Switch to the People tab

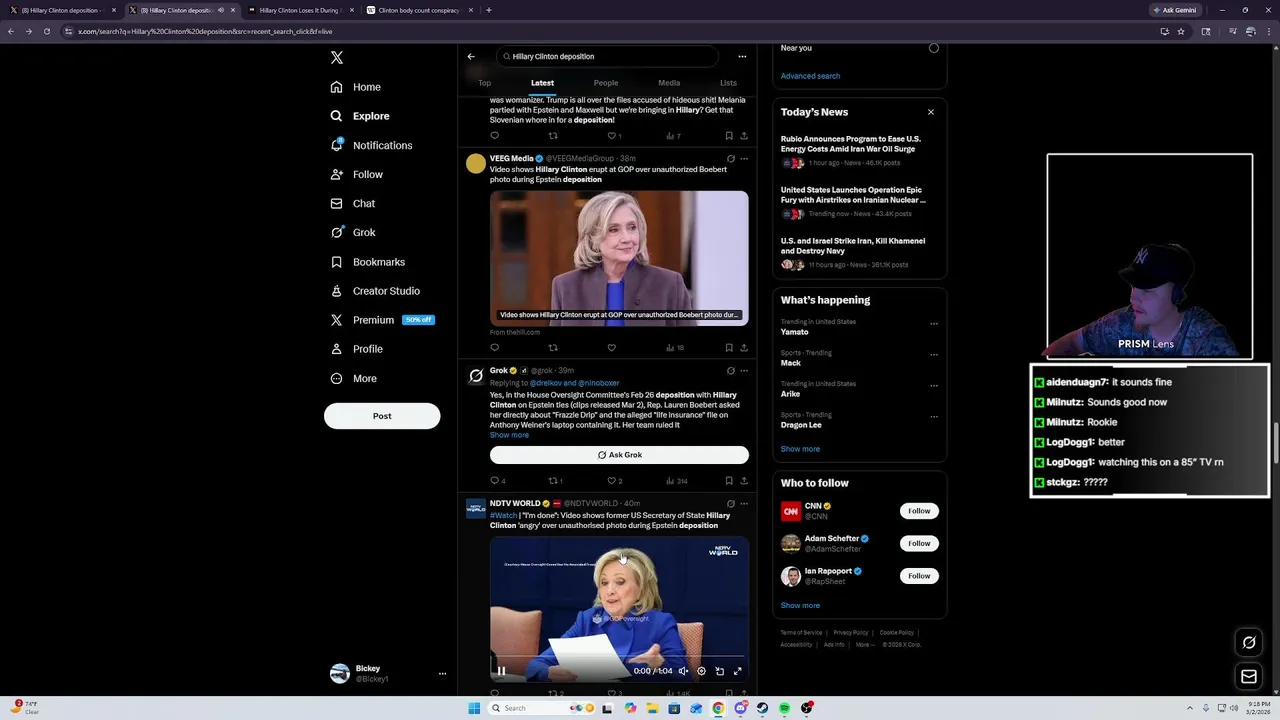pos(606,83)
